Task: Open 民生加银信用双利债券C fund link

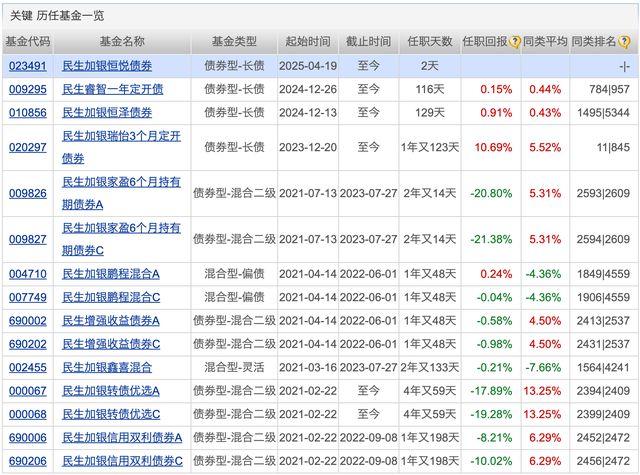Action: pyautogui.click(x=122, y=462)
